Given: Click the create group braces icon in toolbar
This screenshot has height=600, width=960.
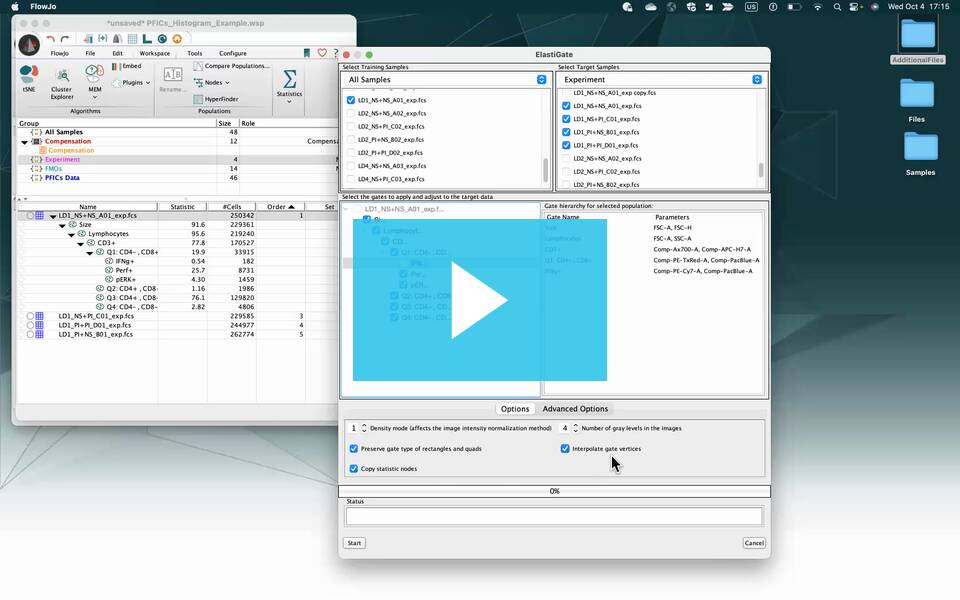Looking at the screenshot, I should coord(103,39).
